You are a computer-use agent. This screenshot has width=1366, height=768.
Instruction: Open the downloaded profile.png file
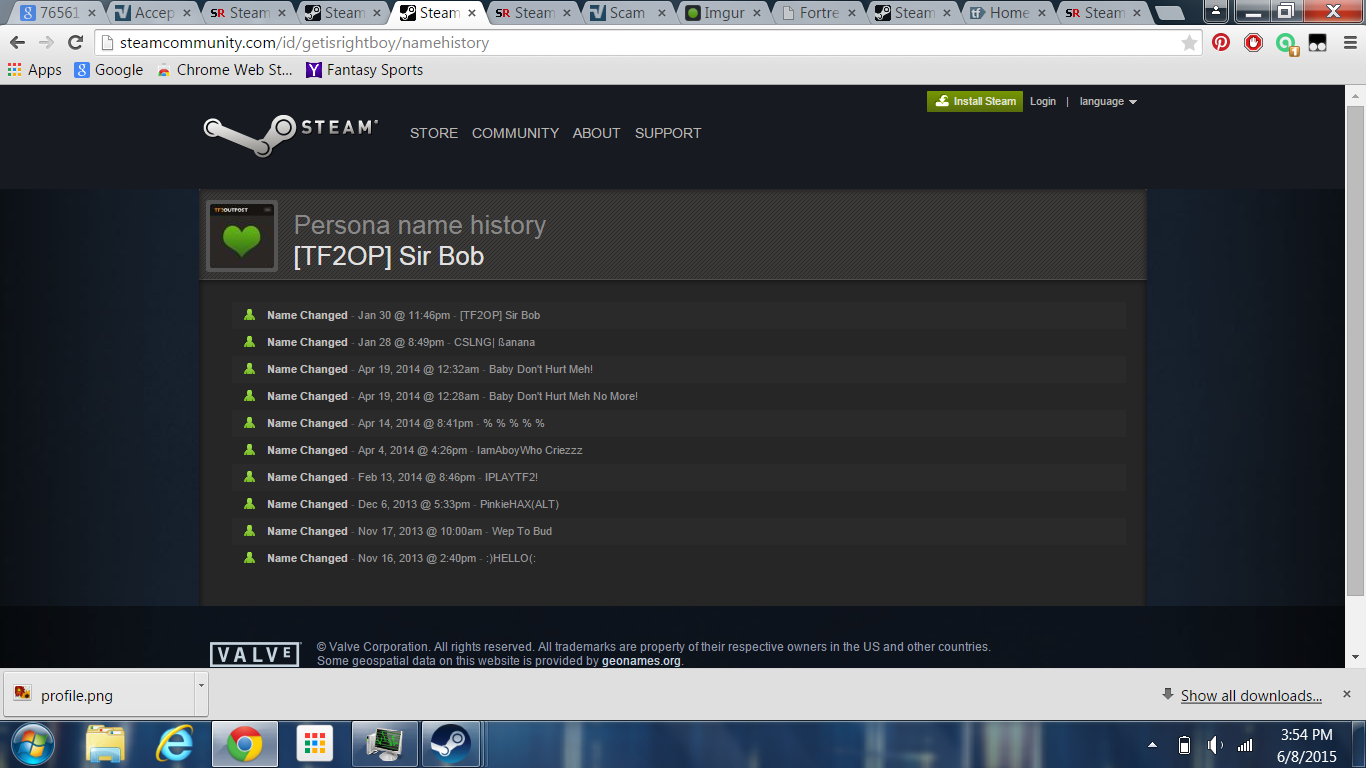(x=99, y=695)
